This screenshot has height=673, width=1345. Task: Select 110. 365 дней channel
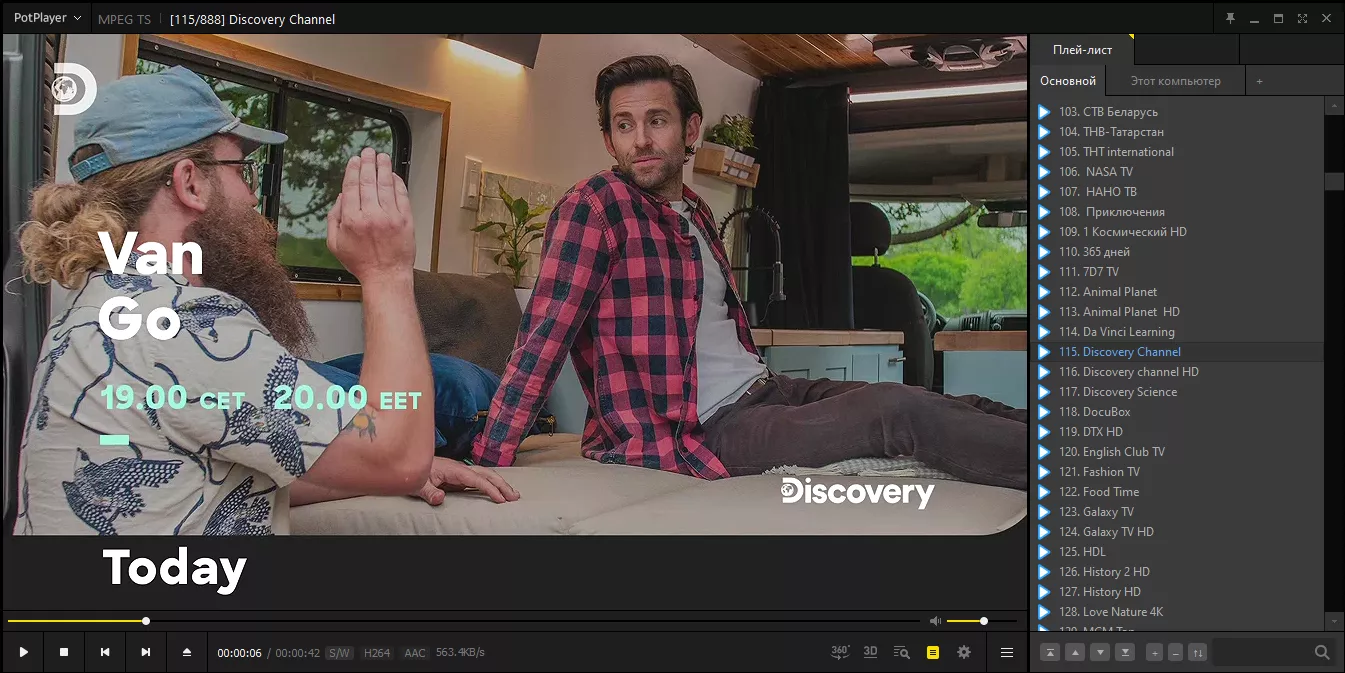(x=1177, y=252)
